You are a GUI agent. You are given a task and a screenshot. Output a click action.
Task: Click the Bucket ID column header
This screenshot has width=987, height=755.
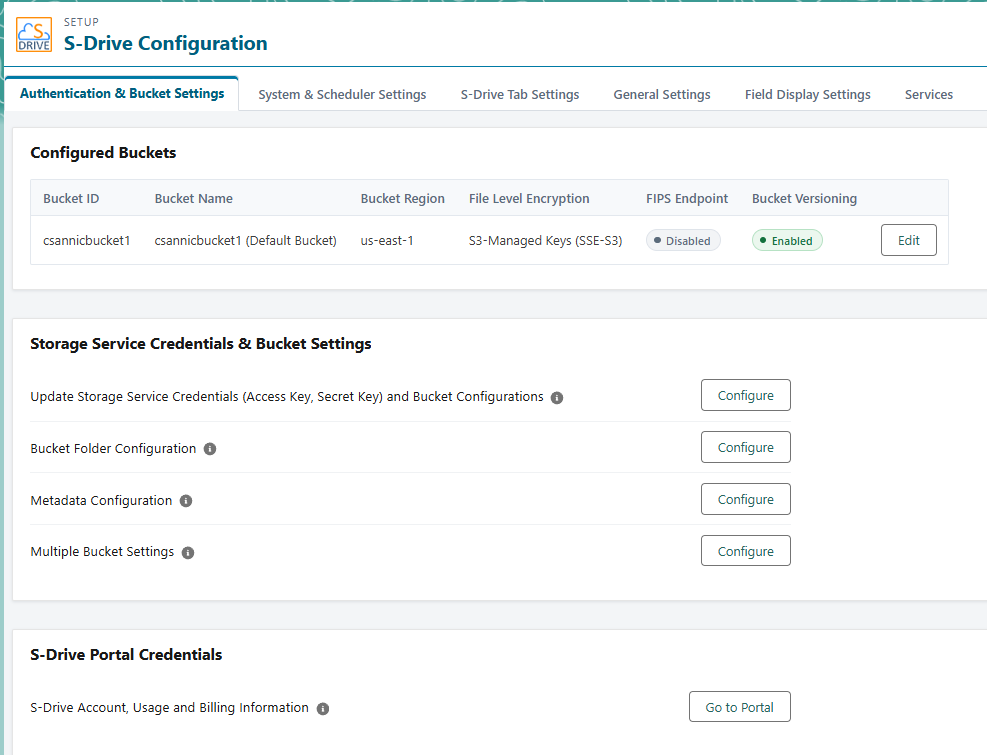pyautogui.click(x=71, y=198)
